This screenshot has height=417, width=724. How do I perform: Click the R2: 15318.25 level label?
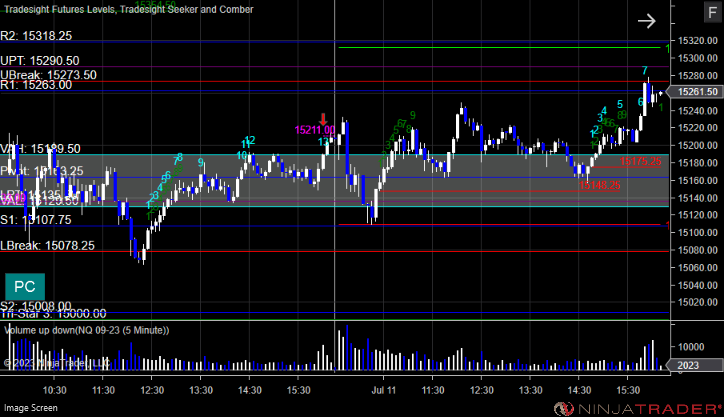(36, 36)
